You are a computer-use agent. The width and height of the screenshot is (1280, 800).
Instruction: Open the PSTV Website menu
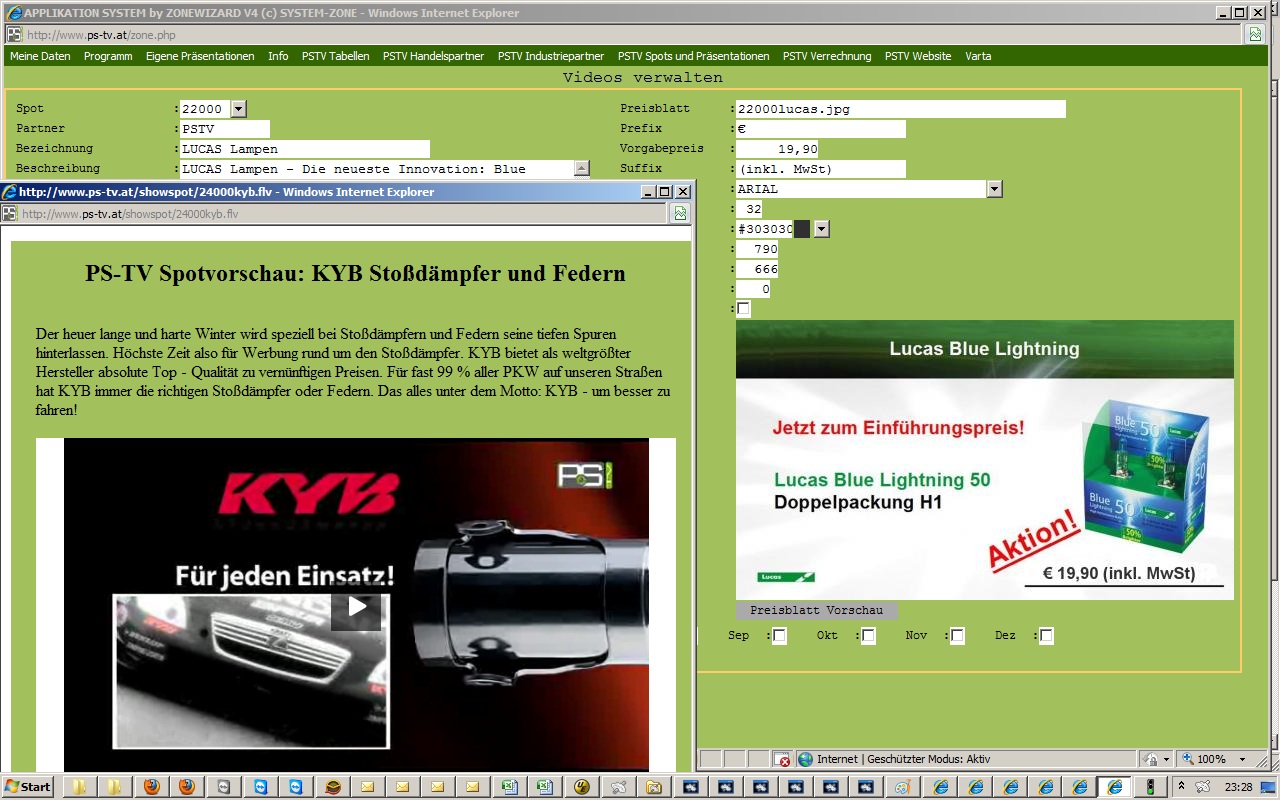[918, 56]
